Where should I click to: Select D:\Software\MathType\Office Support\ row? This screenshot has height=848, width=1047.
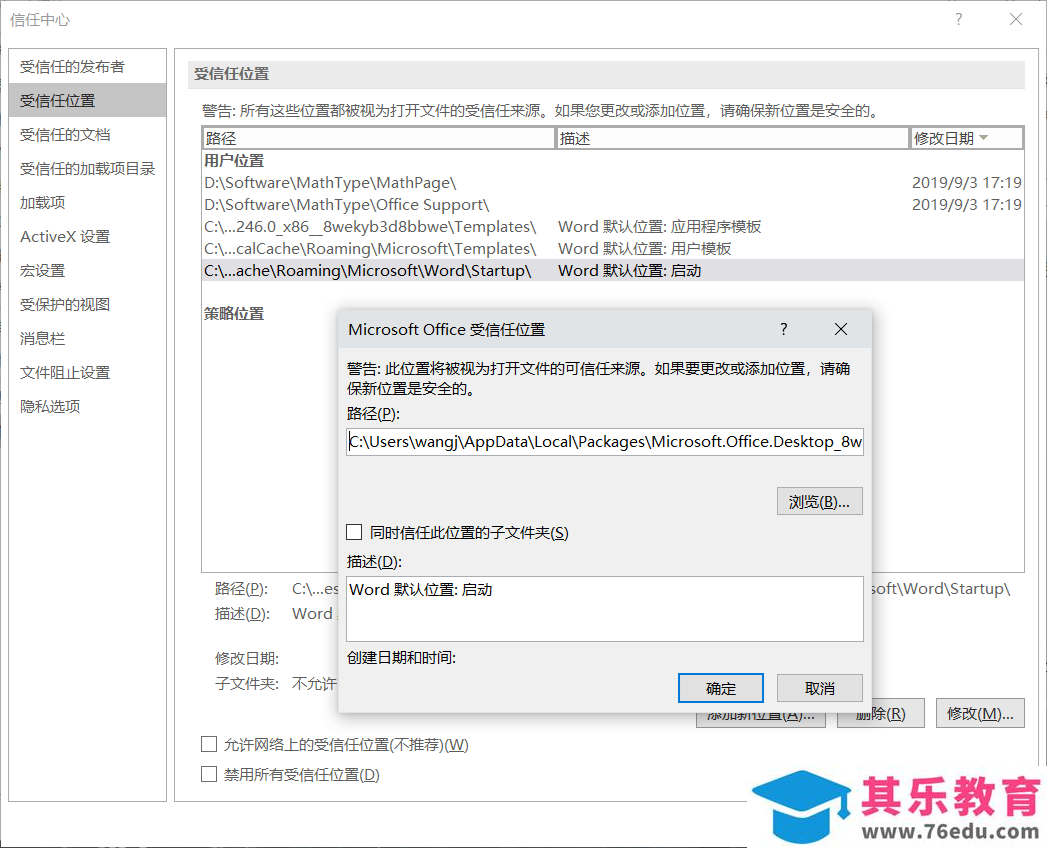click(612, 204)
